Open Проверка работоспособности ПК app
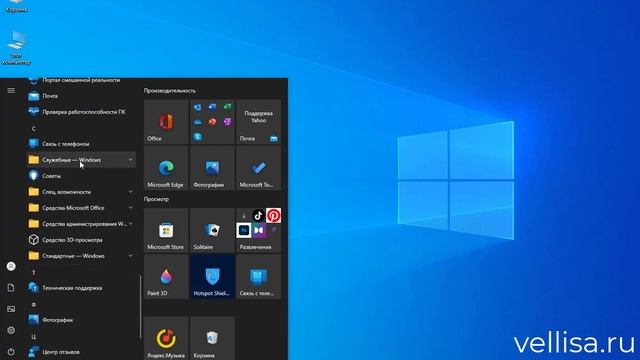 tap(81, 112)
